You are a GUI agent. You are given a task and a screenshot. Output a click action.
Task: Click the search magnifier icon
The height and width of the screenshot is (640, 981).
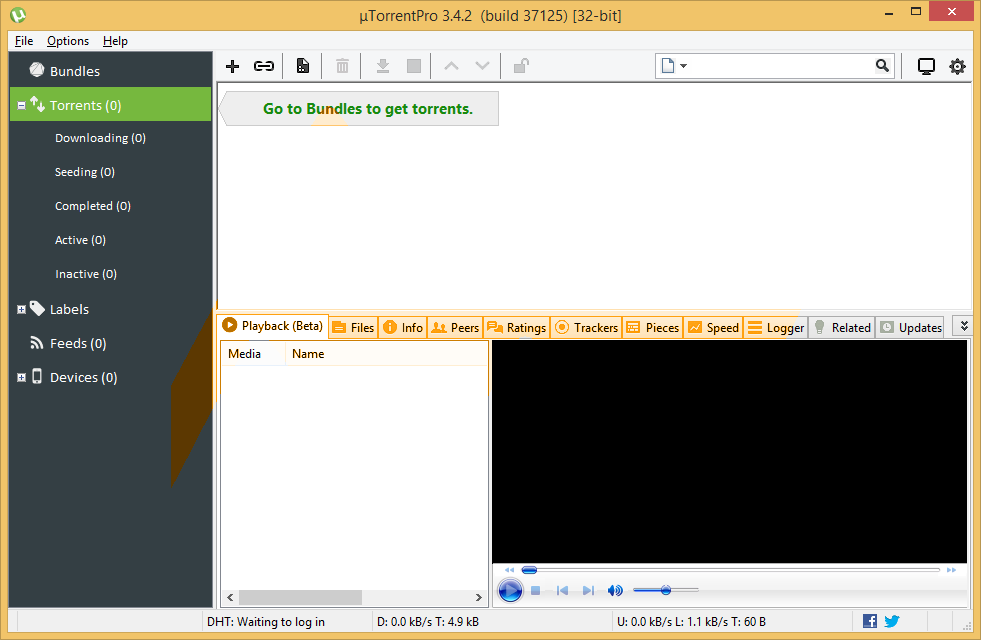pyautogui.click(x=882, y=66)
